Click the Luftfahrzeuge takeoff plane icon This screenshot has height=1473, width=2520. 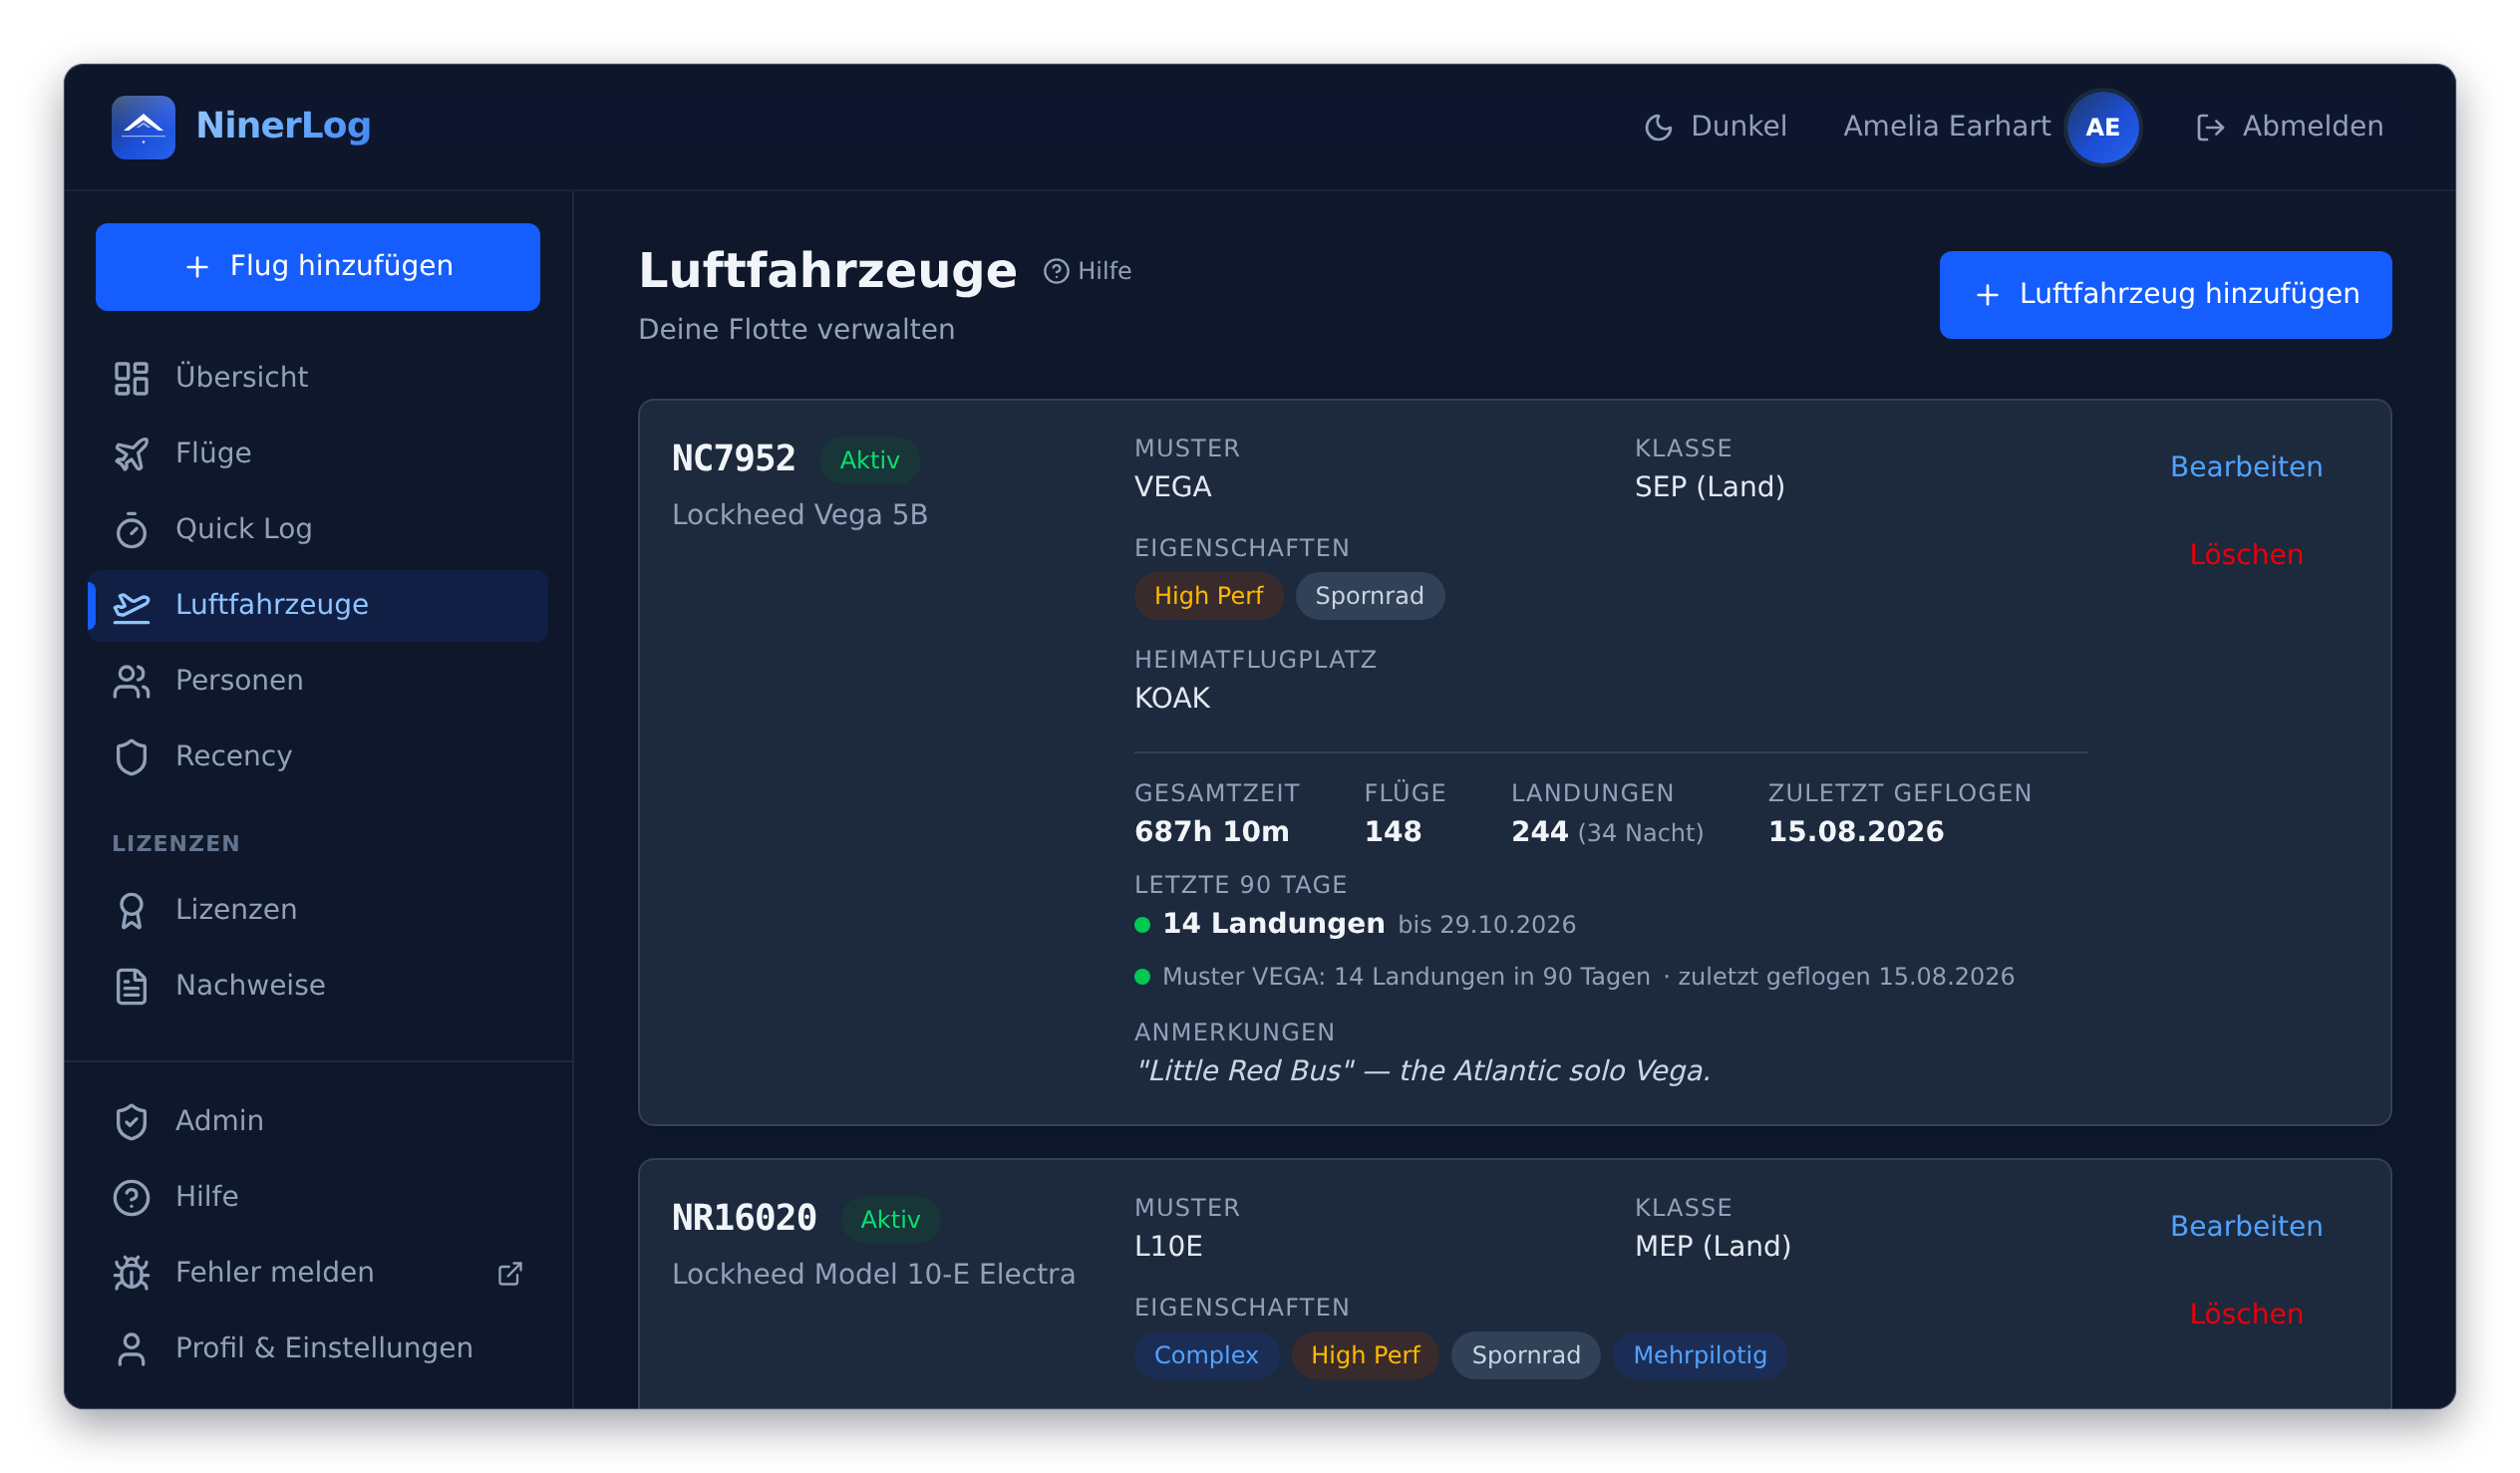(131, 606)
